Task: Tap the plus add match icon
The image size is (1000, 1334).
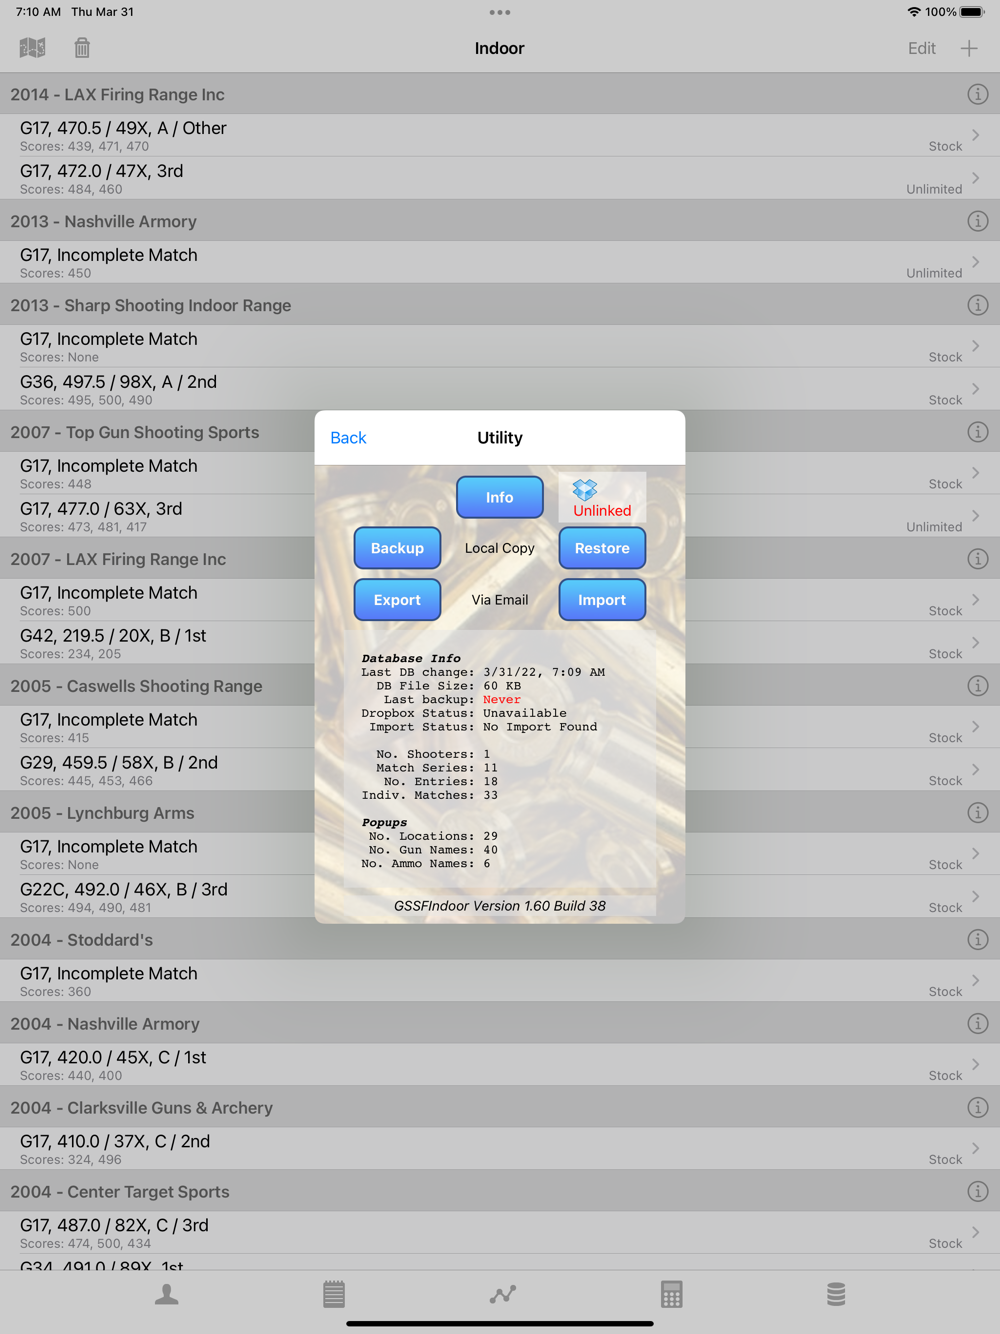Action: pos(969,48)
